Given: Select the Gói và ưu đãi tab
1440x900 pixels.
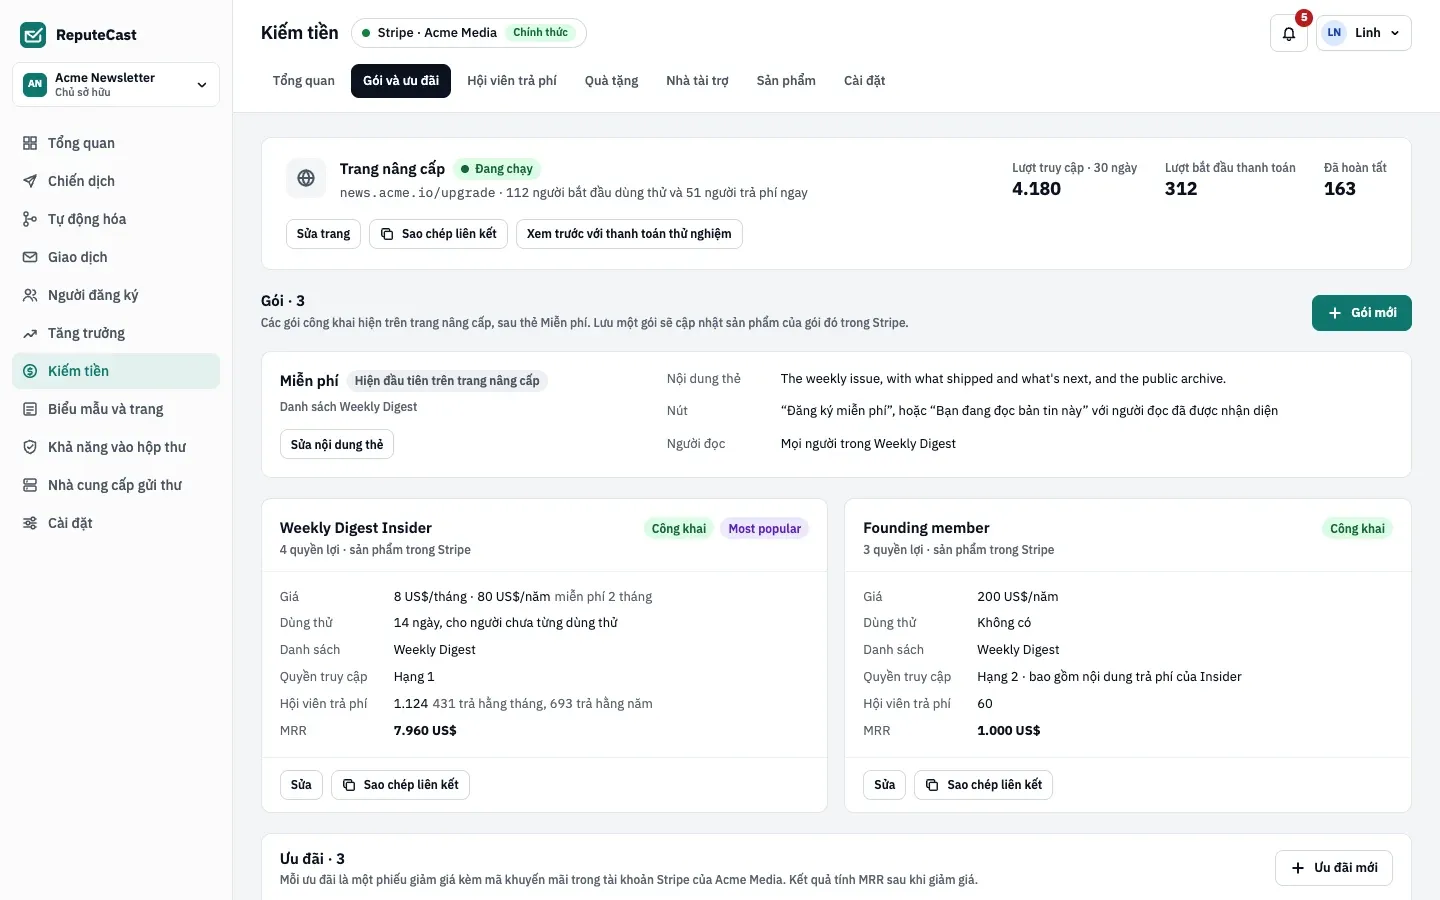Looking at the screenshot, I should click(401, 81).
